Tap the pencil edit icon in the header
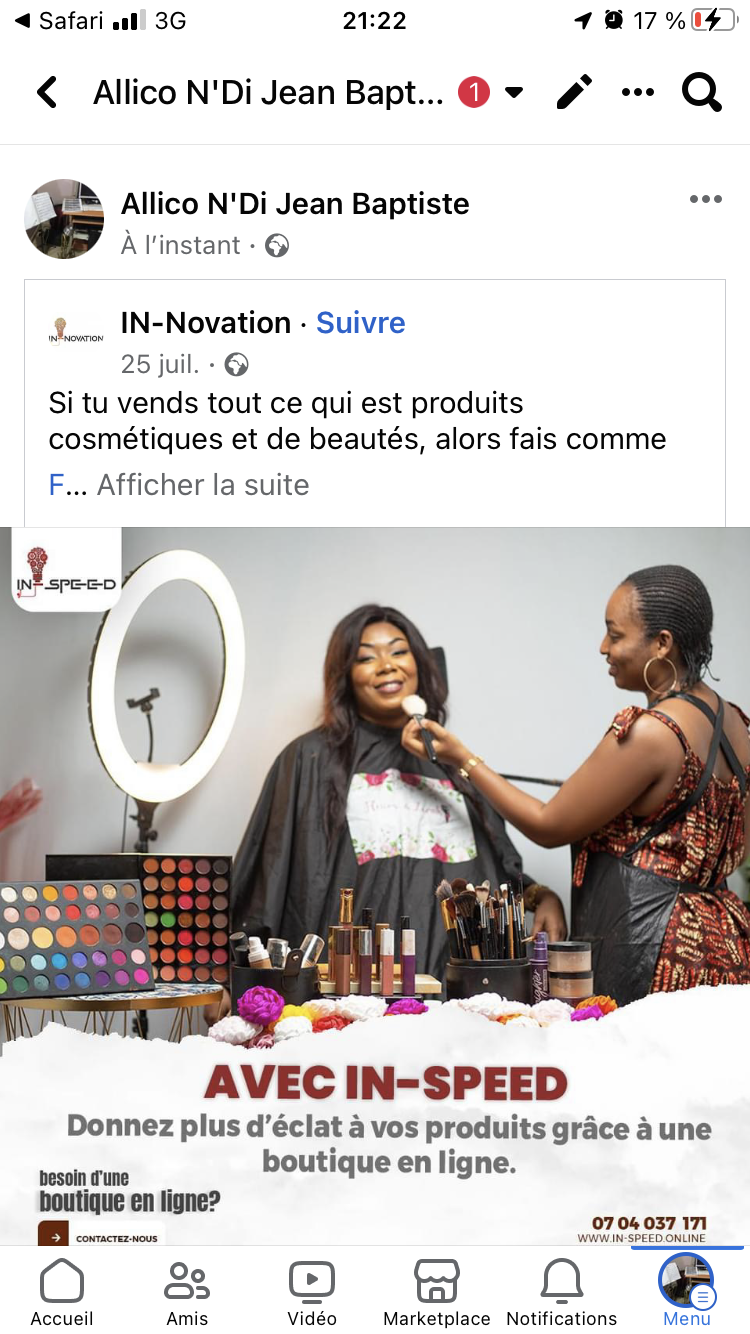Image resolution: width=750 pixels, height=1334 pixels. (574, 93)
